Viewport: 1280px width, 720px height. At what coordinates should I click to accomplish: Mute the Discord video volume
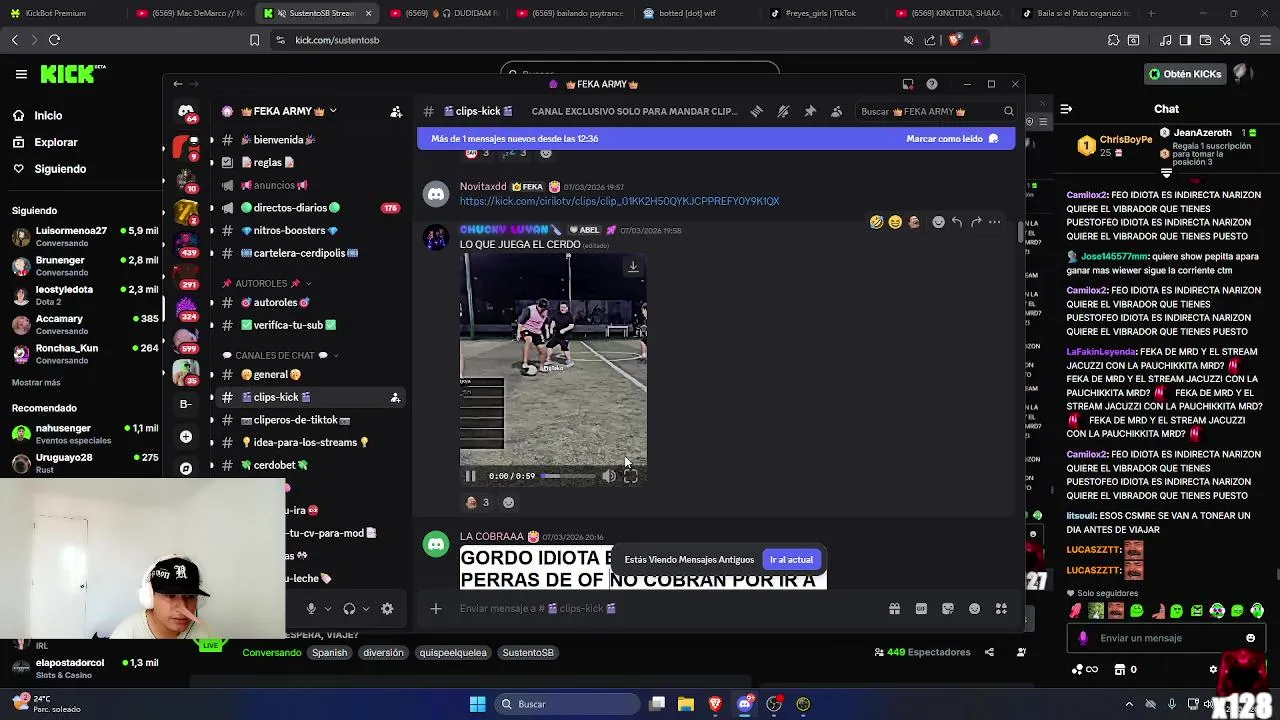609,476
